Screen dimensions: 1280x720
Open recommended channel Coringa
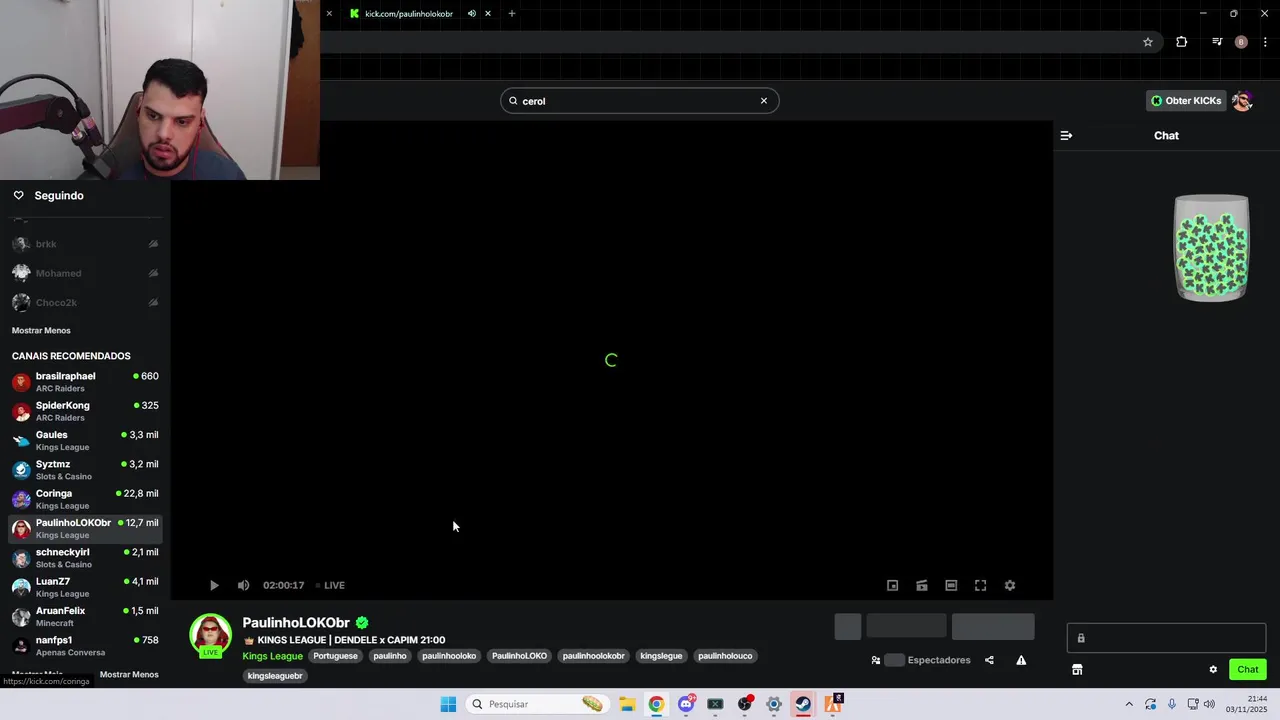pyautogui.click(x=85, y=499)
